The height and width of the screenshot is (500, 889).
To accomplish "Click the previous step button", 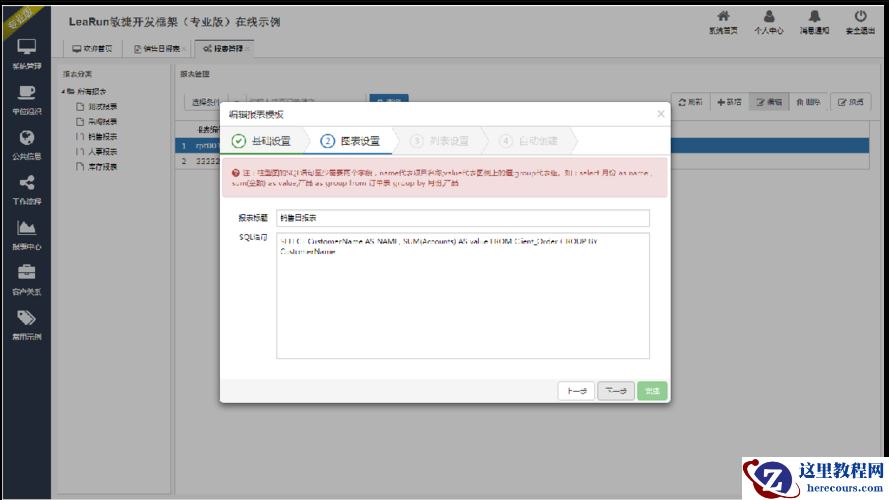I will 576,391.
